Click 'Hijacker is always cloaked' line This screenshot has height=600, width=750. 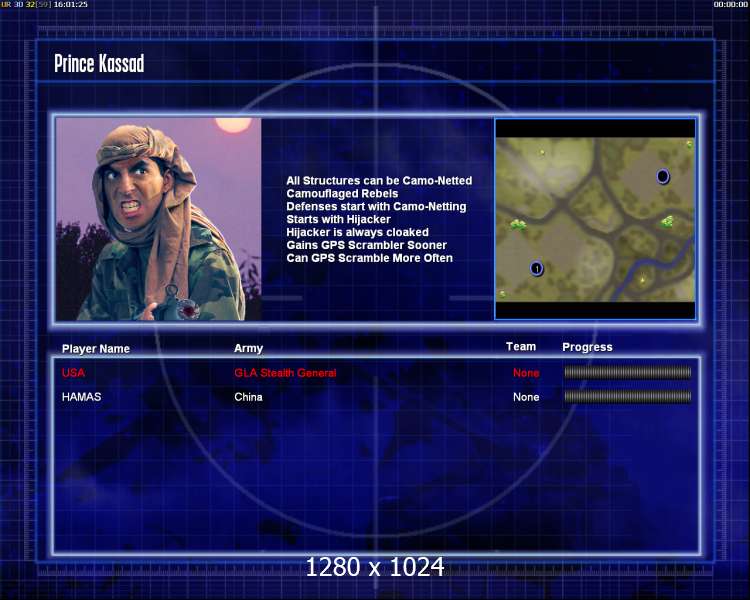(358, 232)
